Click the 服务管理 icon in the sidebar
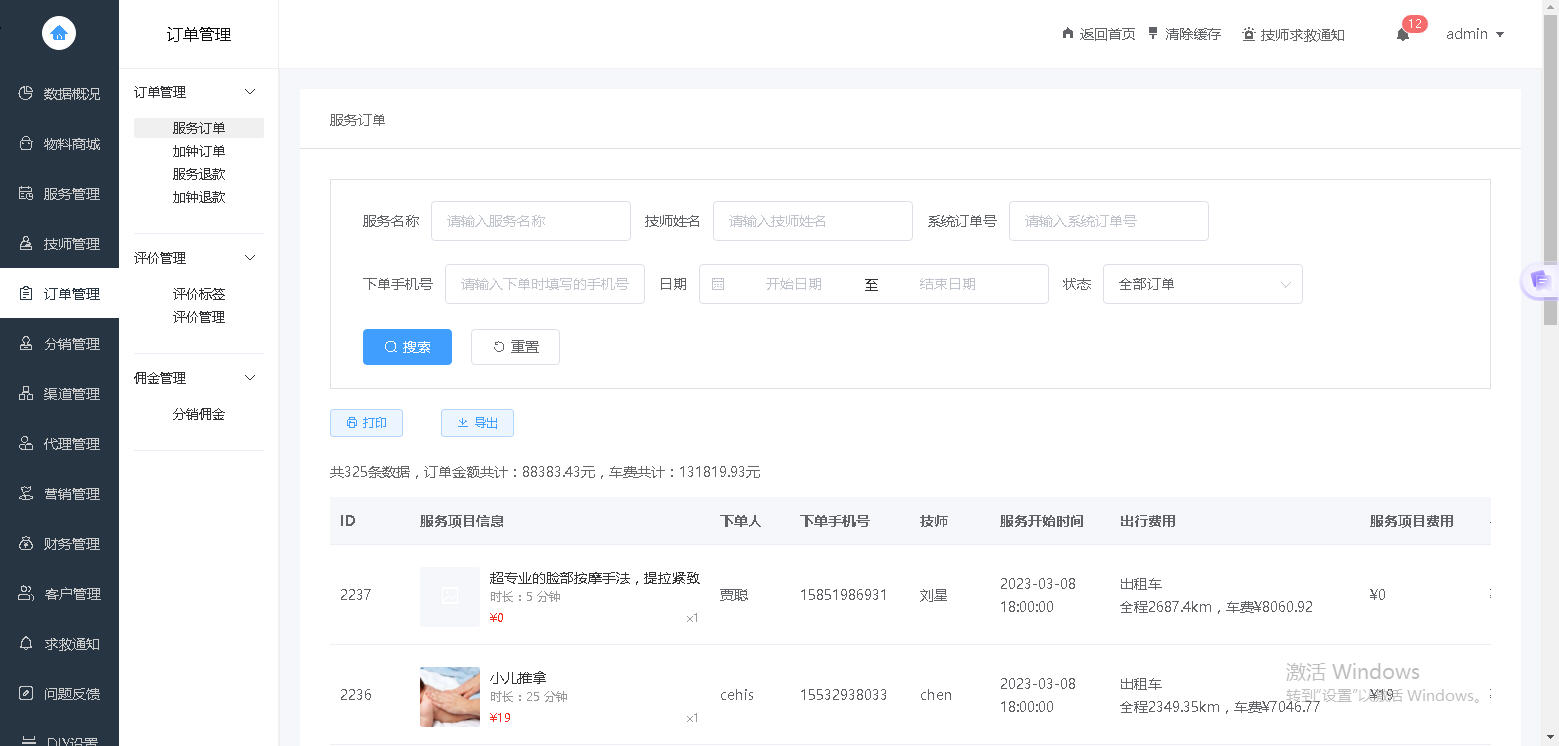Screen dimensions: 1559x746 coord(26,193)
